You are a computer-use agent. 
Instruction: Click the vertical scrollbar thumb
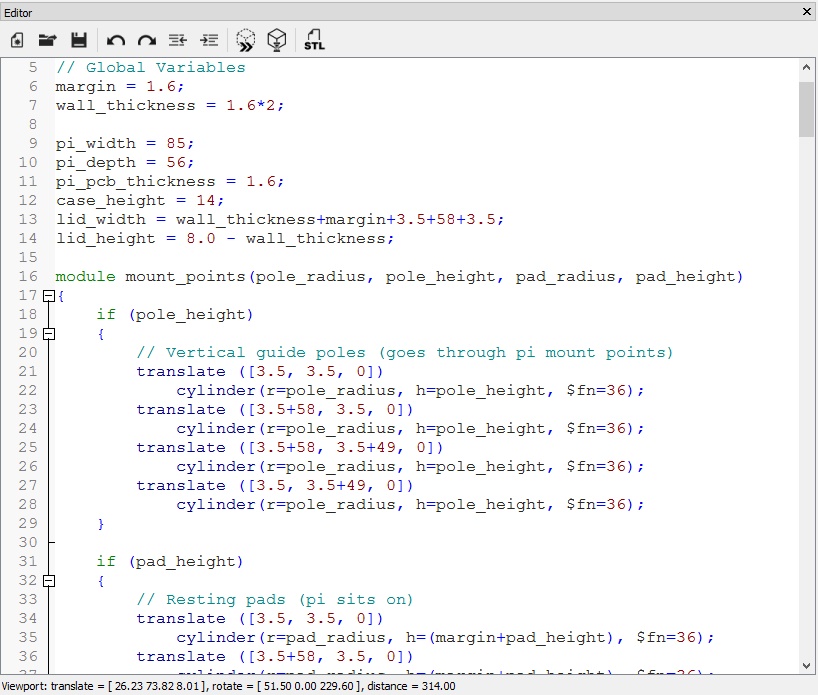point(806,108)
